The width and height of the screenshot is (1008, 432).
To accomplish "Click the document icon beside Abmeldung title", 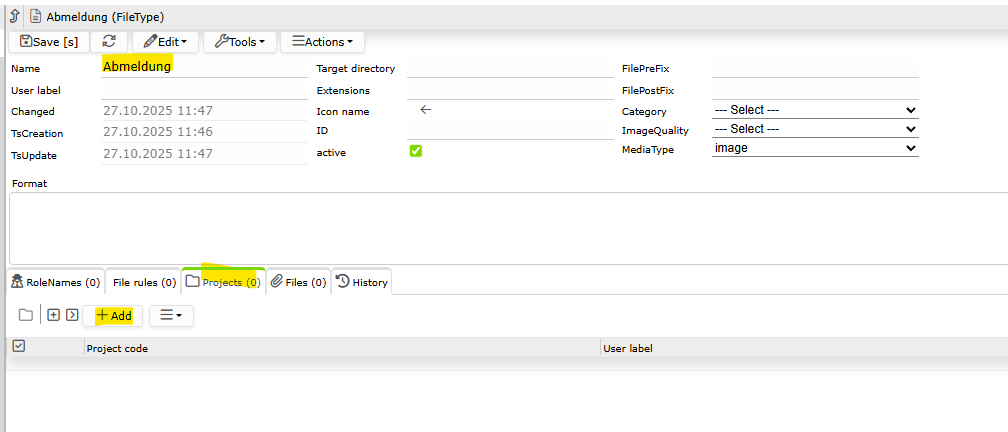I will point(35,17).
